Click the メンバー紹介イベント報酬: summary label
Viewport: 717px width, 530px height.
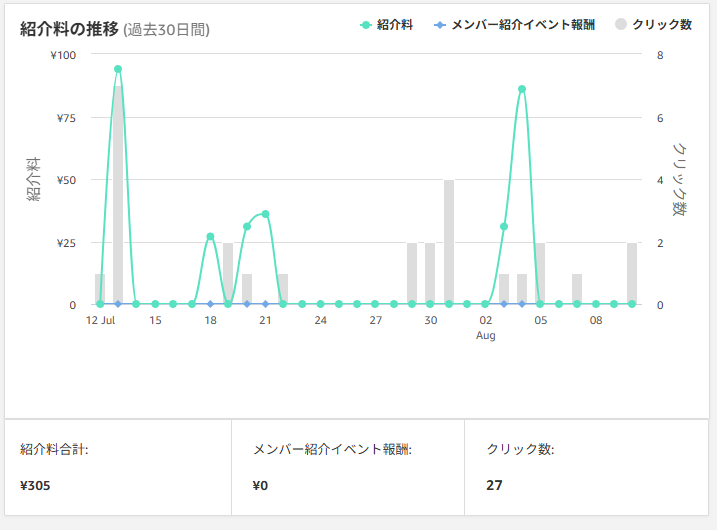point(332,449)
